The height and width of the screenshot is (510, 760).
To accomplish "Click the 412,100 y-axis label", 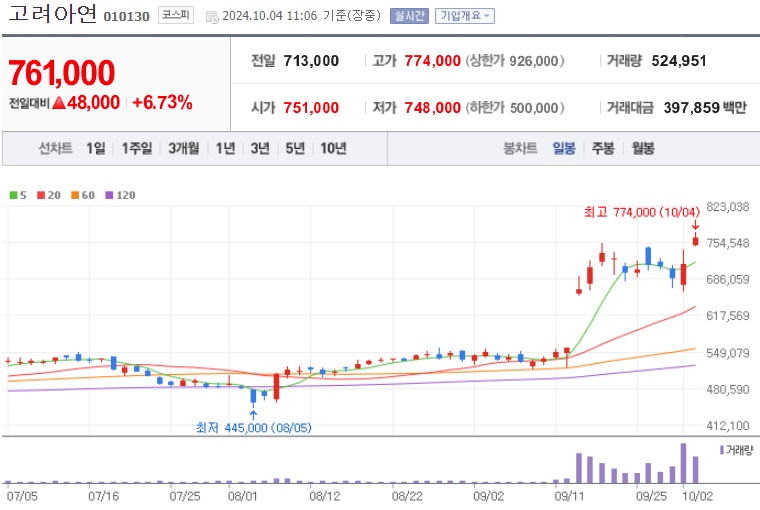I will pos(728,426).
